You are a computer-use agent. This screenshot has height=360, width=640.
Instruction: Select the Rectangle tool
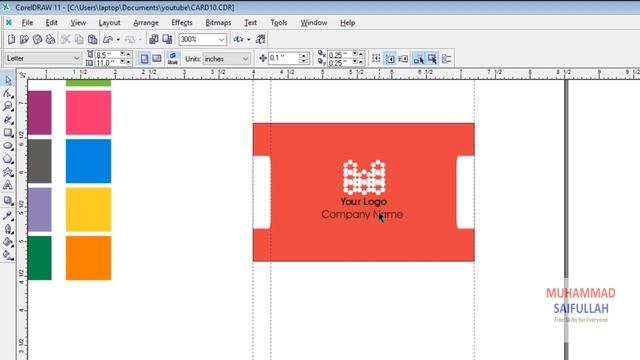[8, 133]
